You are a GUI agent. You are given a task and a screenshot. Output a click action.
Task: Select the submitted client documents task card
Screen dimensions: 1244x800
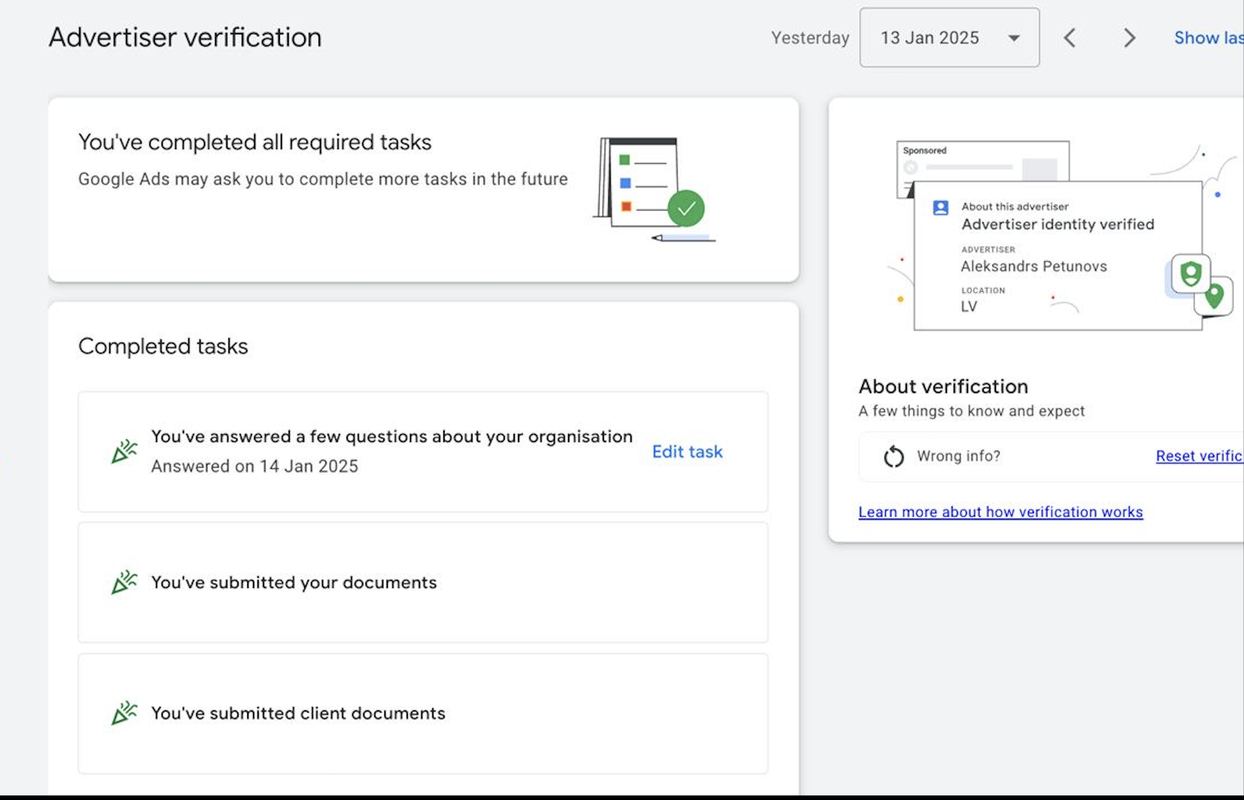pos(423,714)
